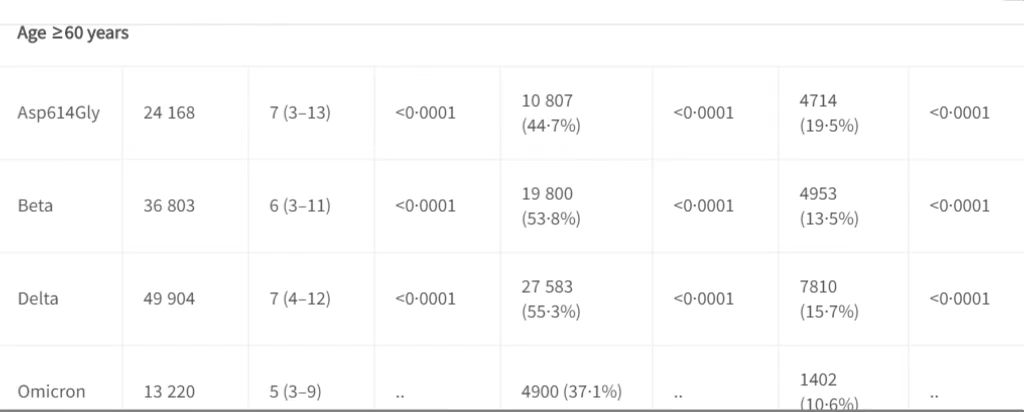Click the 10 807 (44·7%) cell
Screen dimensions: 1024x412
click(551, 113)
